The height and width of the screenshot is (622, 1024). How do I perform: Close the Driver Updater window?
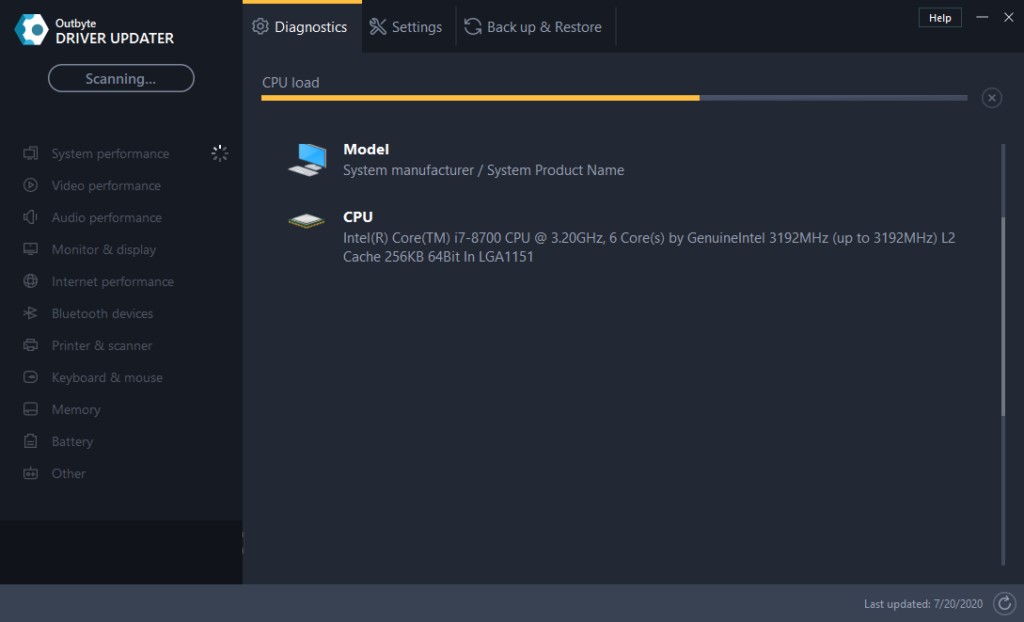1008,18
